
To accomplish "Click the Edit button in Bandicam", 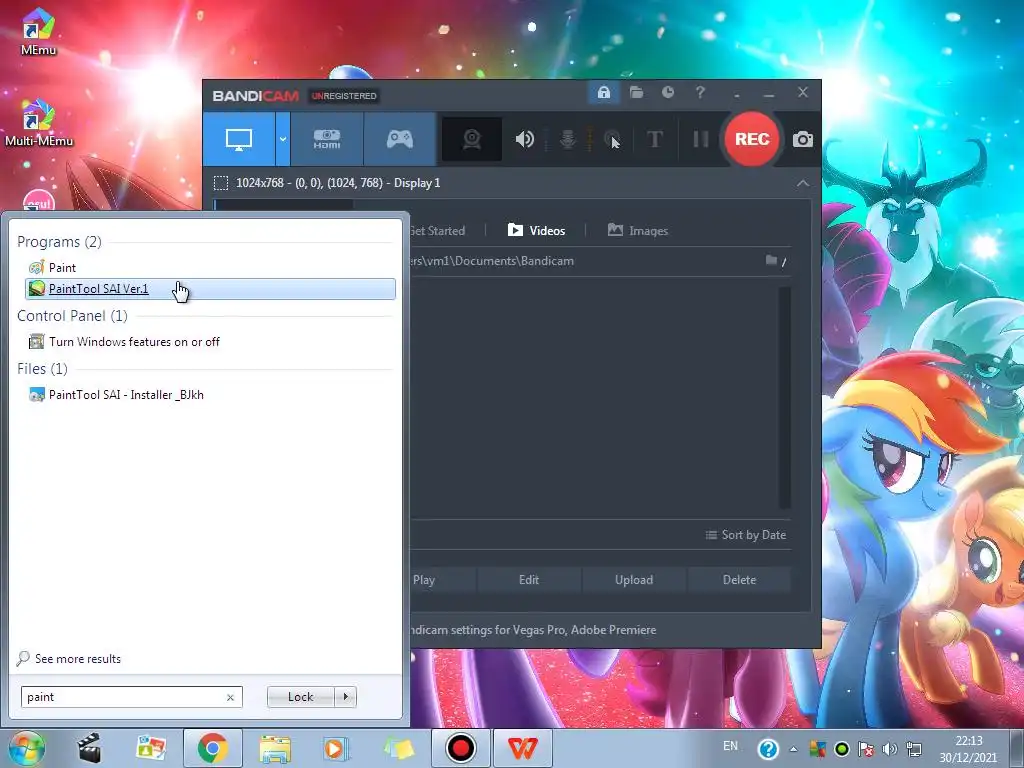I will click(529, 580).
